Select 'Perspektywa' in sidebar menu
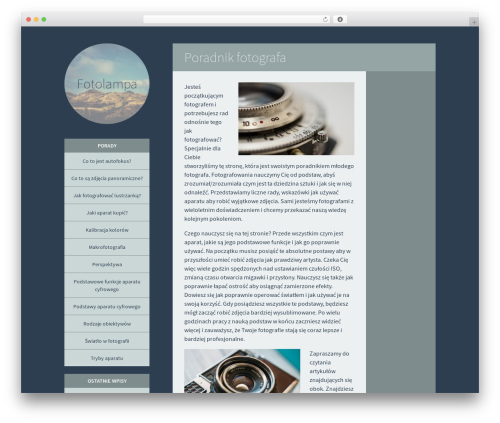Viewport: 500px width, 423px height. [107, 264]
